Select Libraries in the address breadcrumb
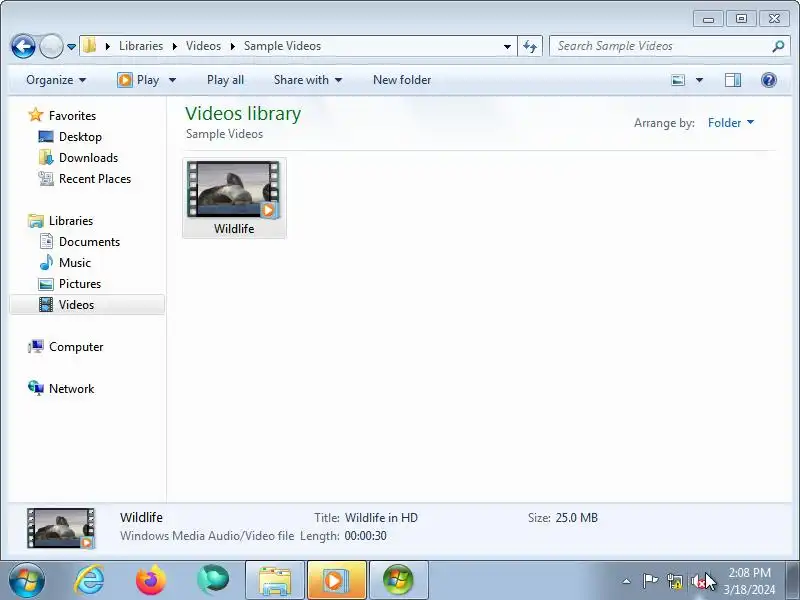Screen dimensions: 800x600 coord(141,46)
